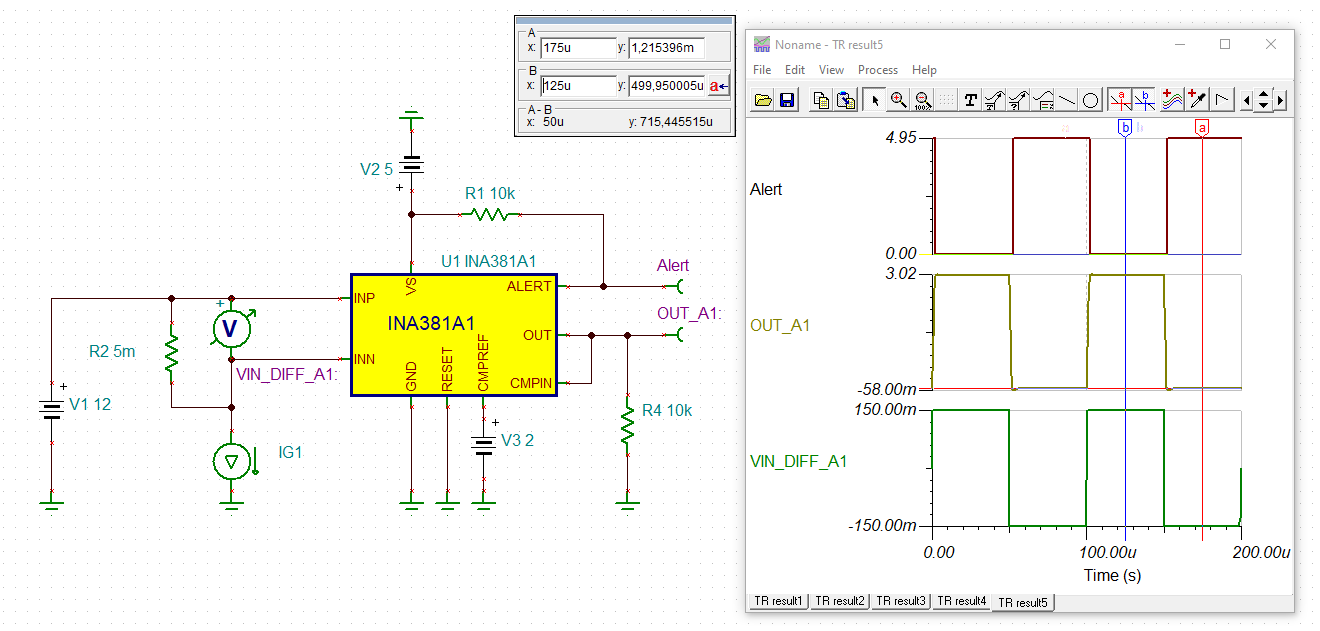Select the Text annotation T tool
This screenshot has height=631, width=1320.
[x=970, y=100]
